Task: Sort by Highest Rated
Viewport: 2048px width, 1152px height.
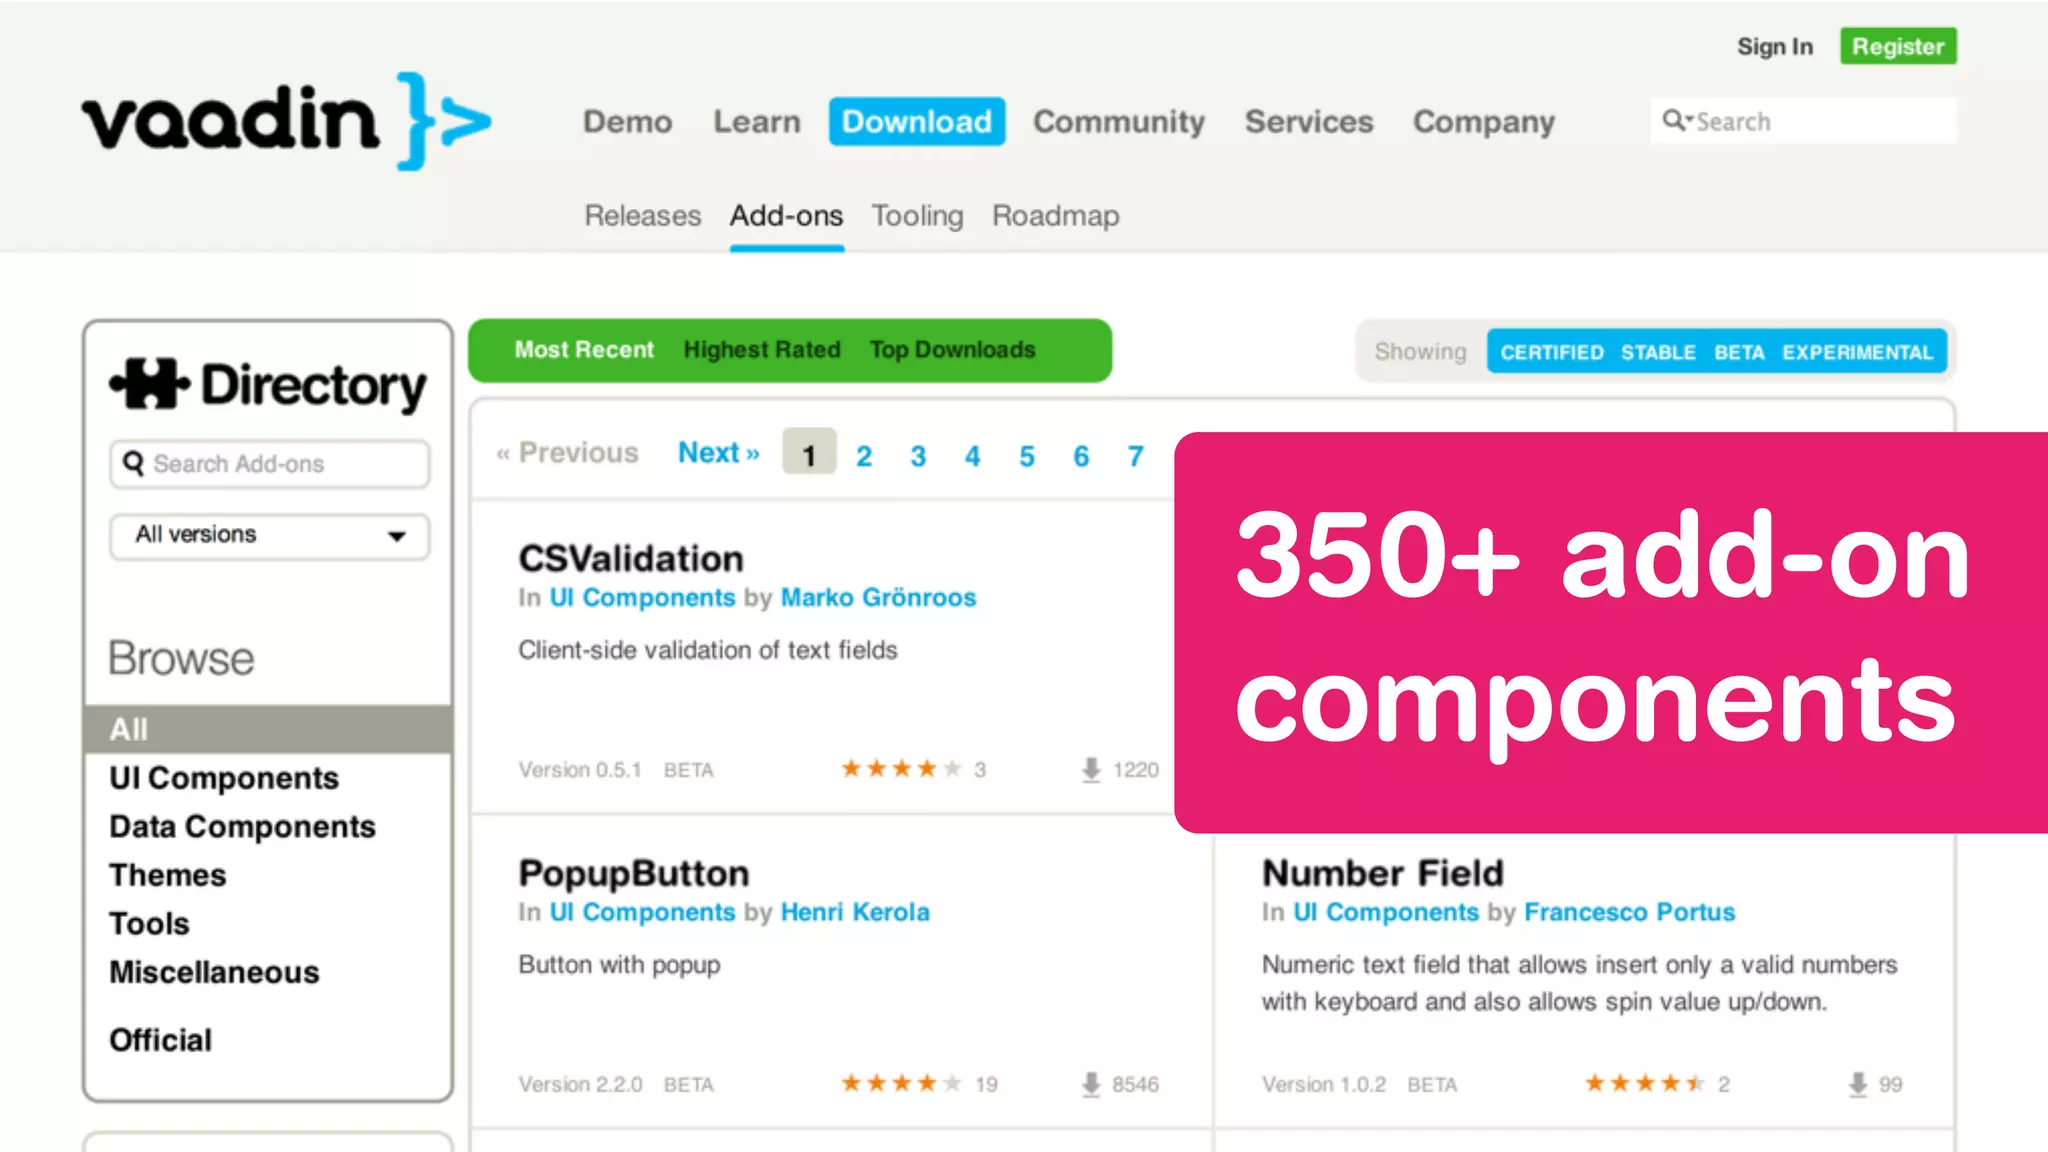Action: [x=762, y=350]
